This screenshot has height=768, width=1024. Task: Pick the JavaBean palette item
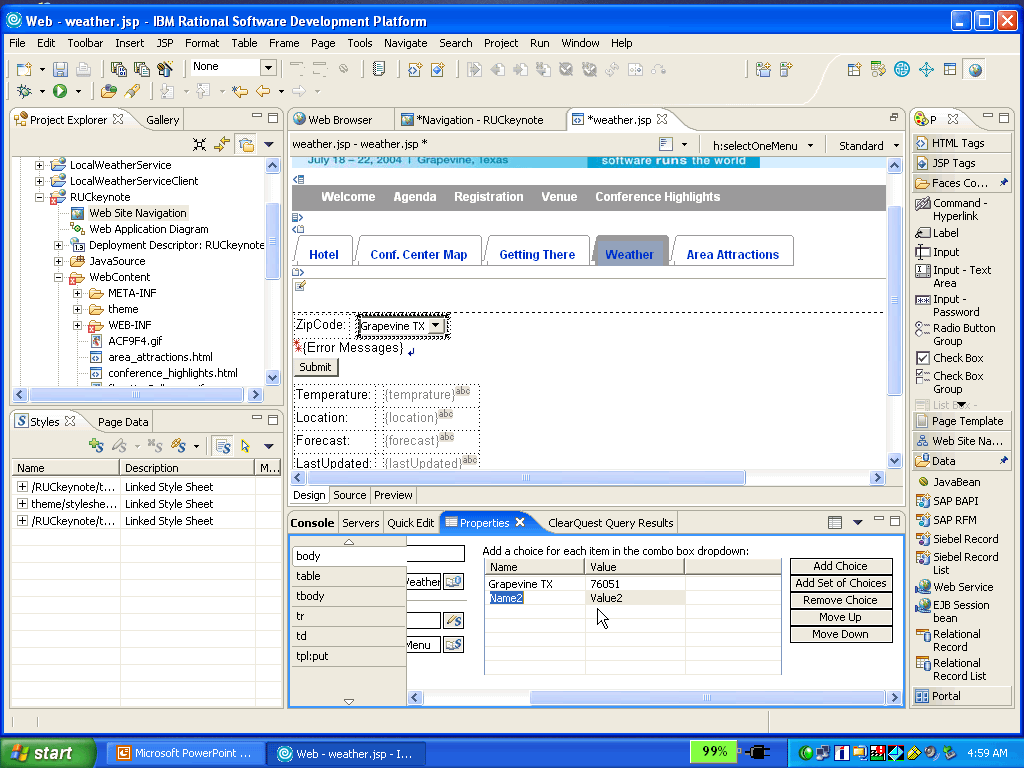click(949, 482)
